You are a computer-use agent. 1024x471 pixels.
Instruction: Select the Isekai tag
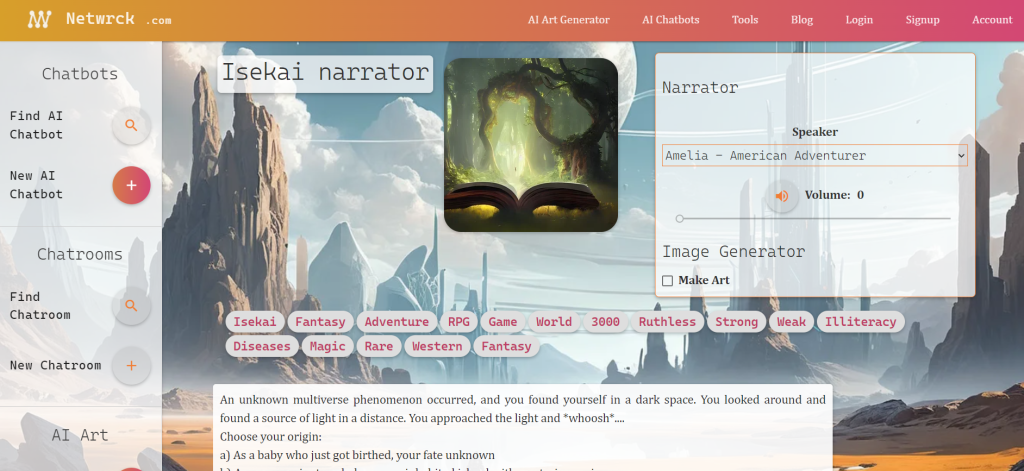254,322
